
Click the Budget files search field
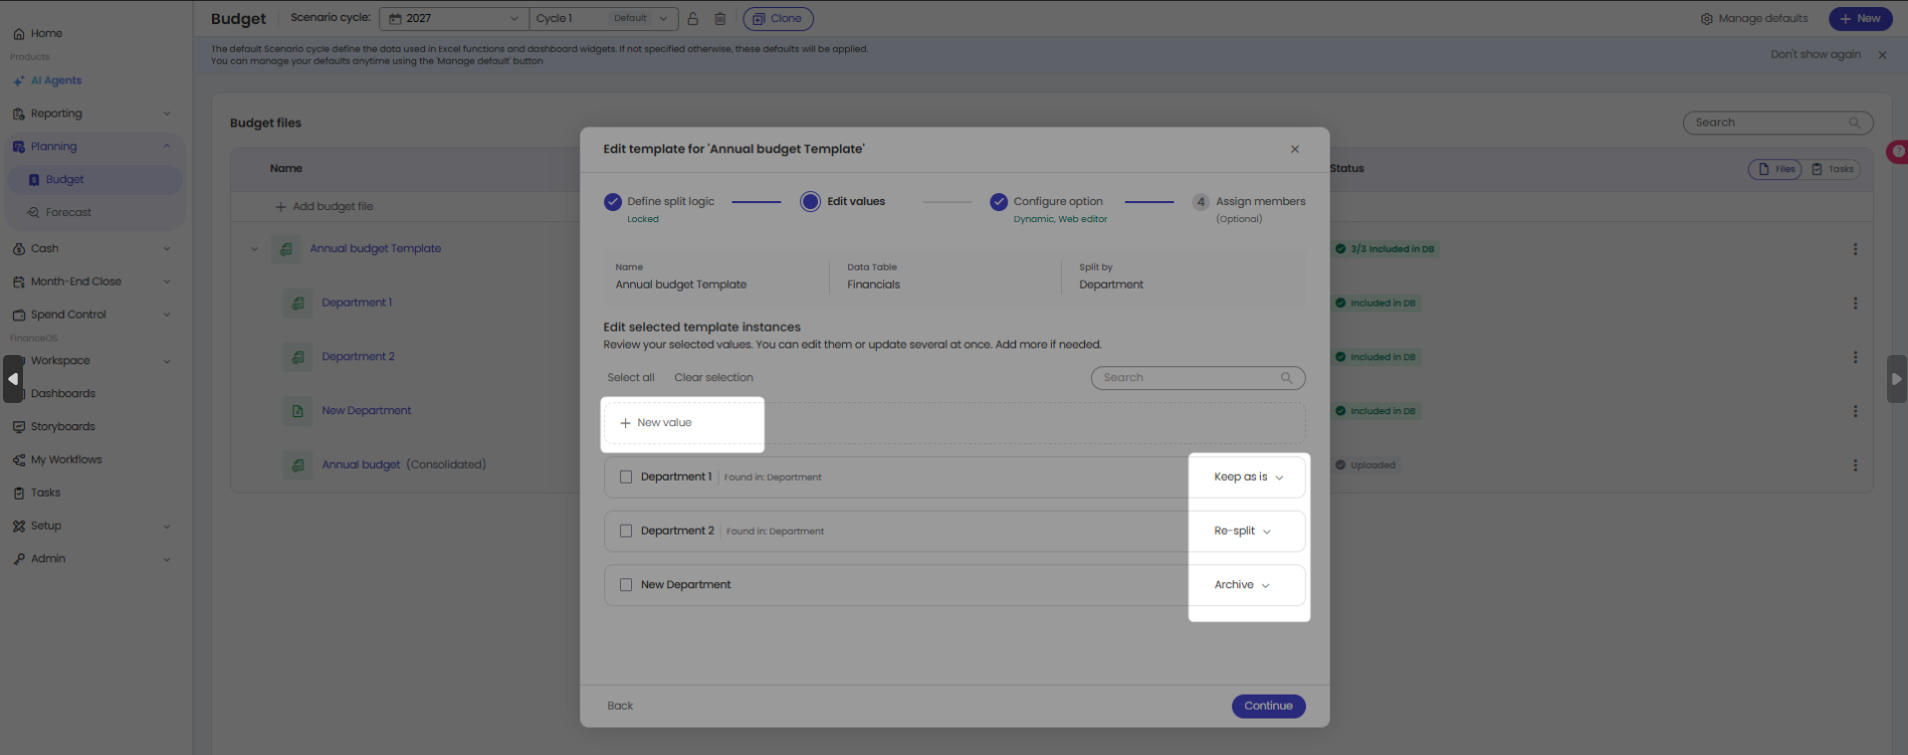tap(1777, 122)
